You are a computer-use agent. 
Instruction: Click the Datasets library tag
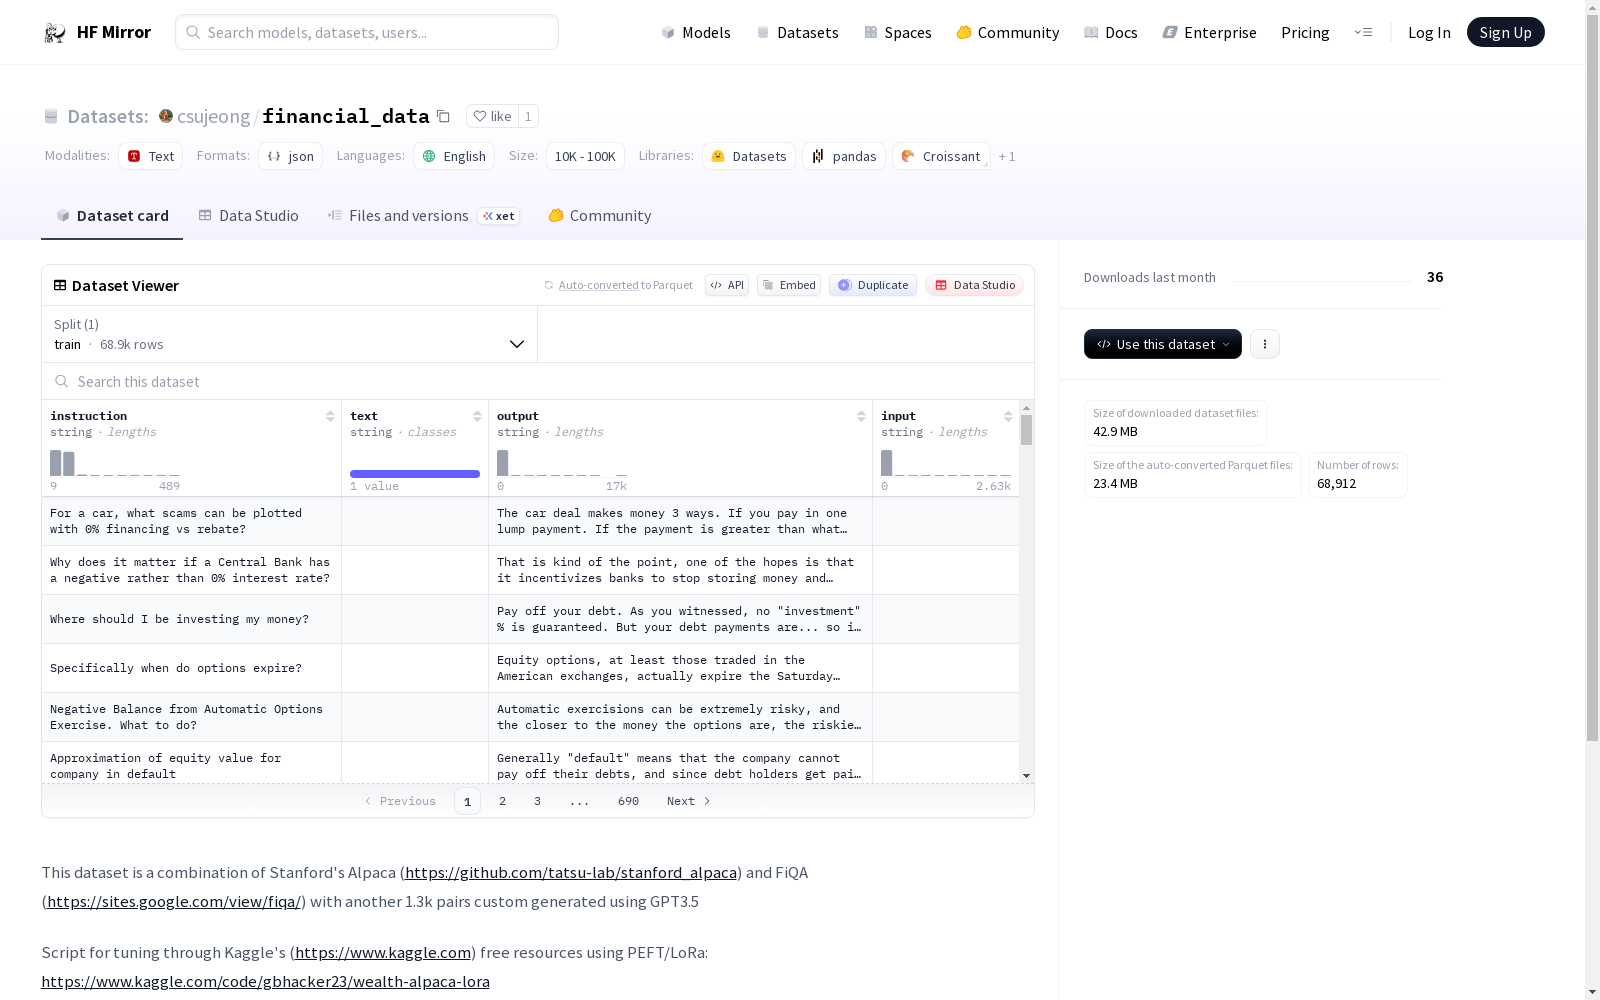[749, 156]
